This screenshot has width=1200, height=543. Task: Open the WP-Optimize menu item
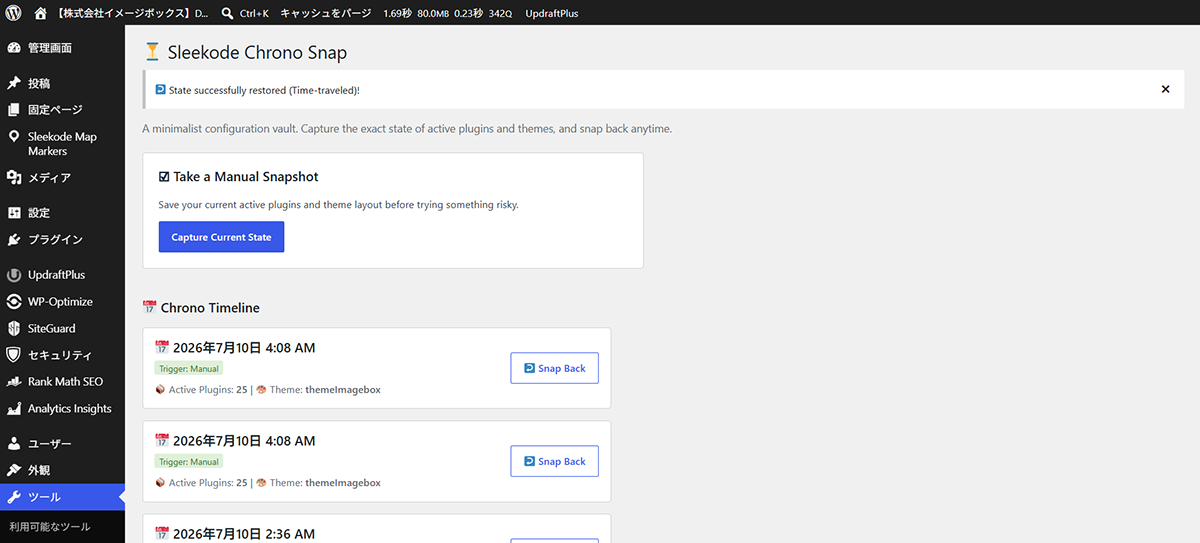coord(62,302)
